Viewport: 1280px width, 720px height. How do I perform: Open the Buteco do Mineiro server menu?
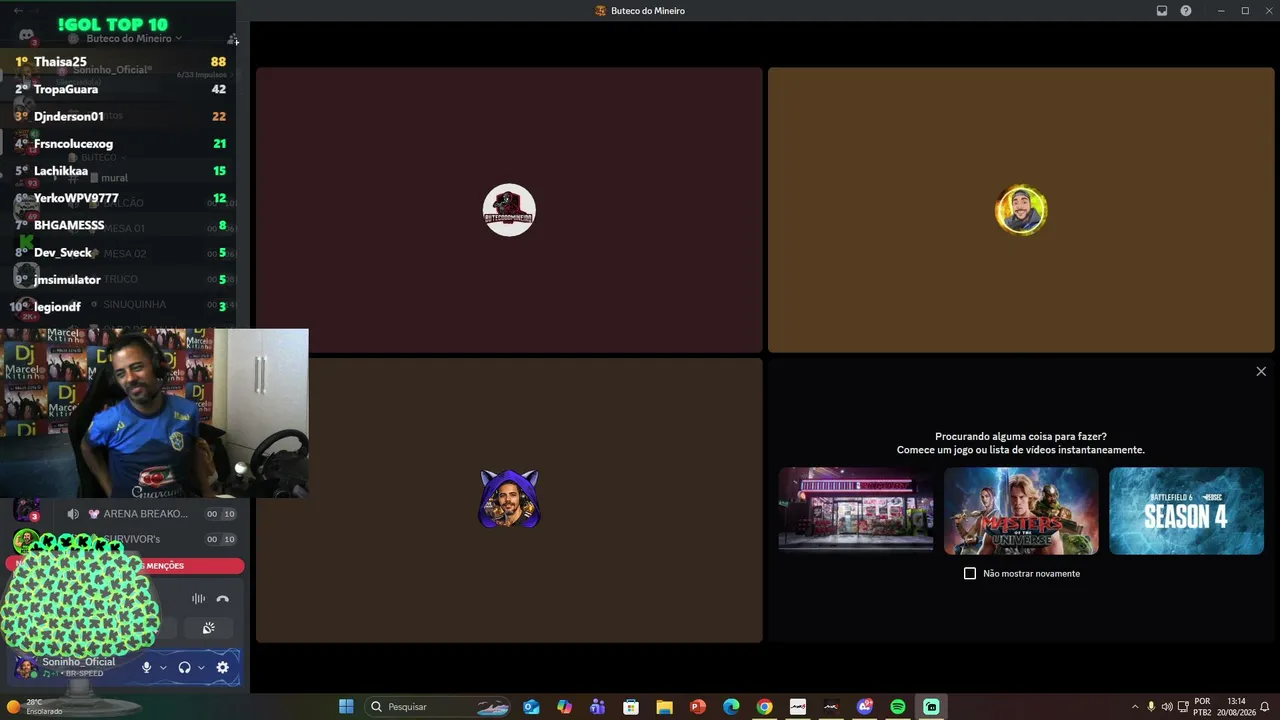[134, 39]
